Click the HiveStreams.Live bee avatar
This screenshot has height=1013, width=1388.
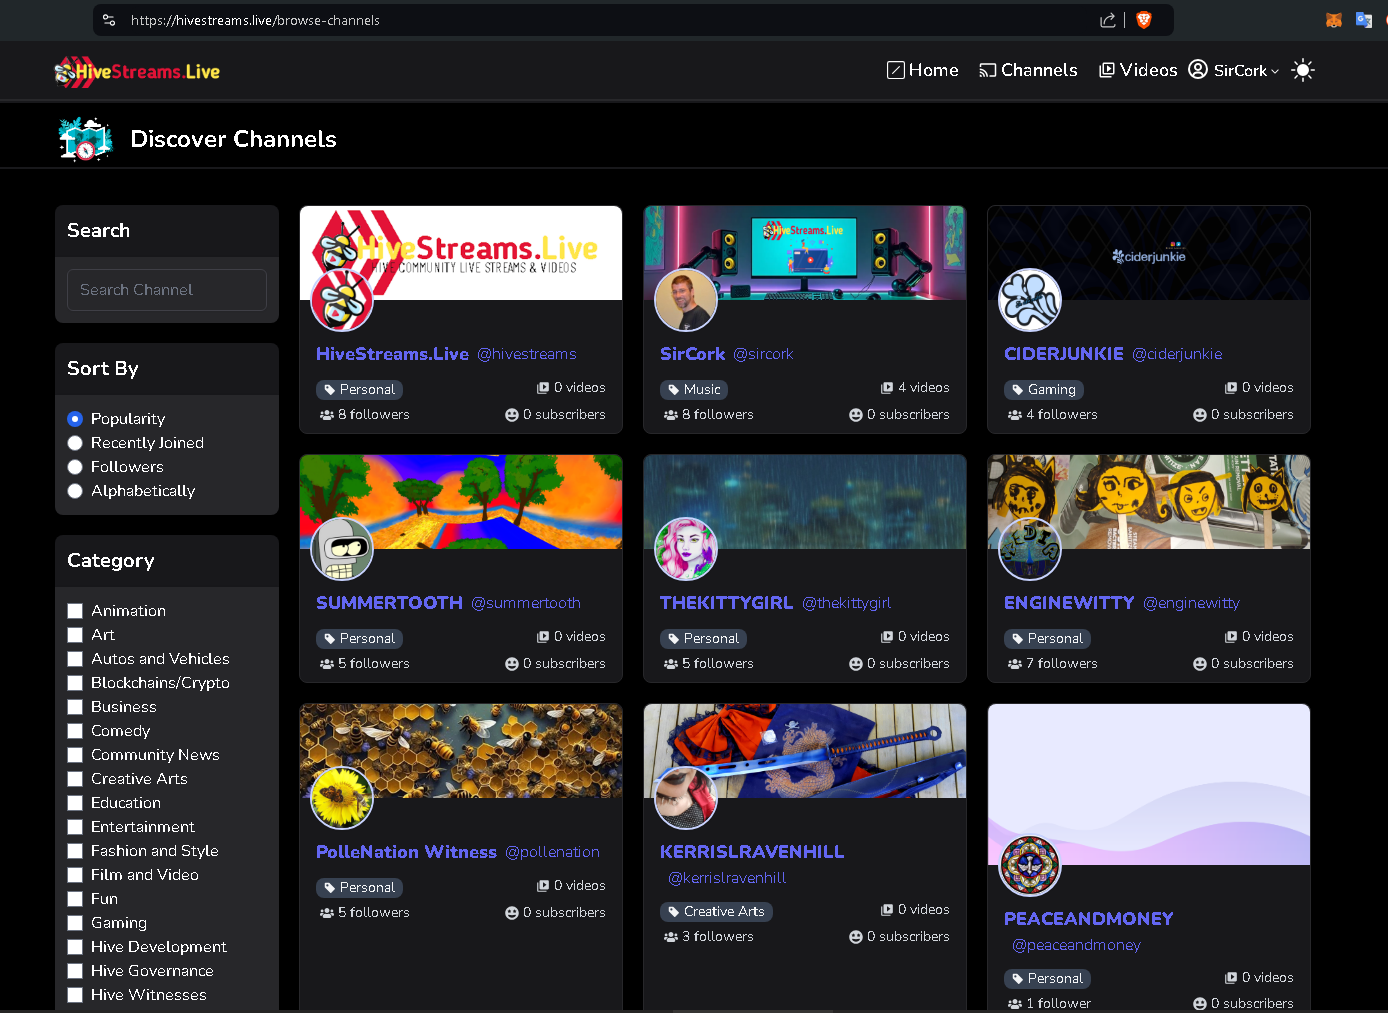(x=342, y=300)
